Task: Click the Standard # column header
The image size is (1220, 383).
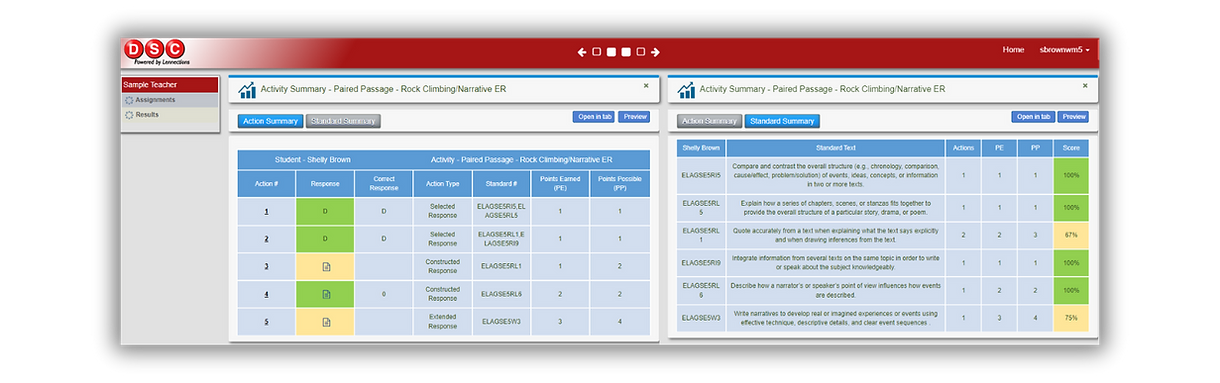Action: click(501, 183)
